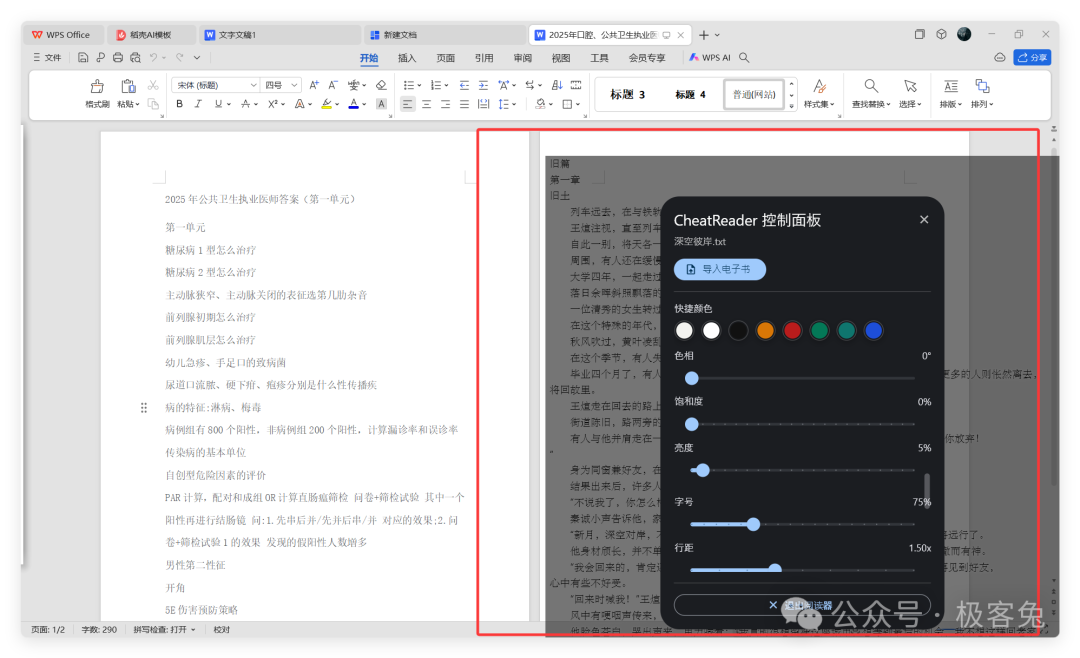Redo the last action
Image resolution: width=1080 pixels, height=658 pixels.
[x=180, y=58]
